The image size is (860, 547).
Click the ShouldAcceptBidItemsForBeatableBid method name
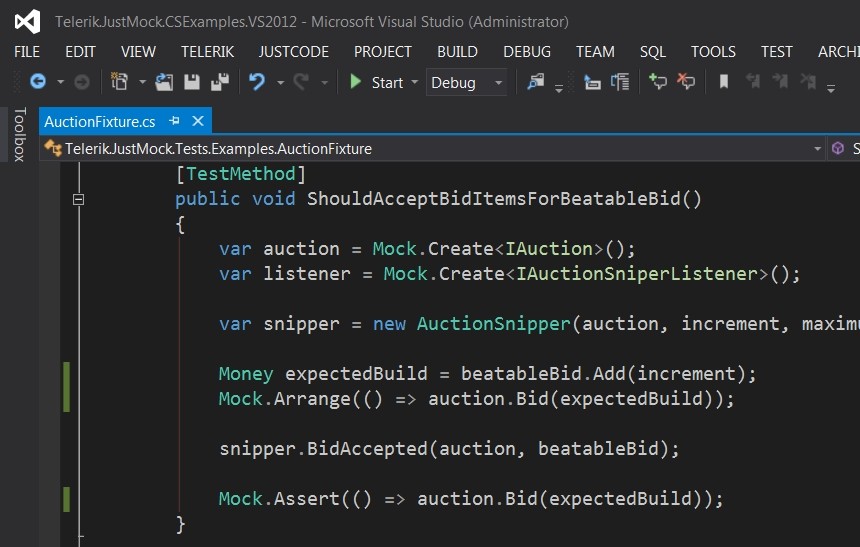point(494,199)
